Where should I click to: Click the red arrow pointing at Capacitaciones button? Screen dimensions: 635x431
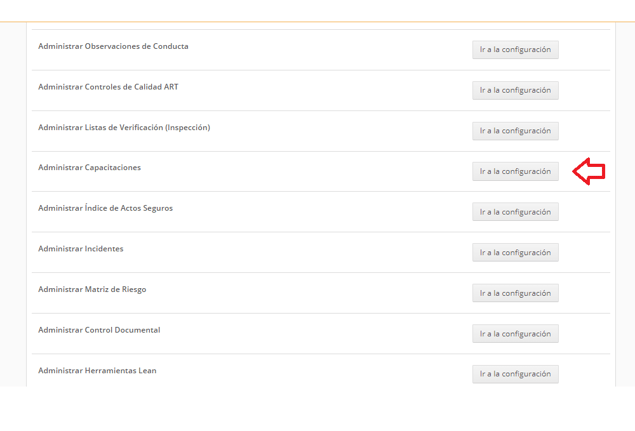click(x=588, y=171)
